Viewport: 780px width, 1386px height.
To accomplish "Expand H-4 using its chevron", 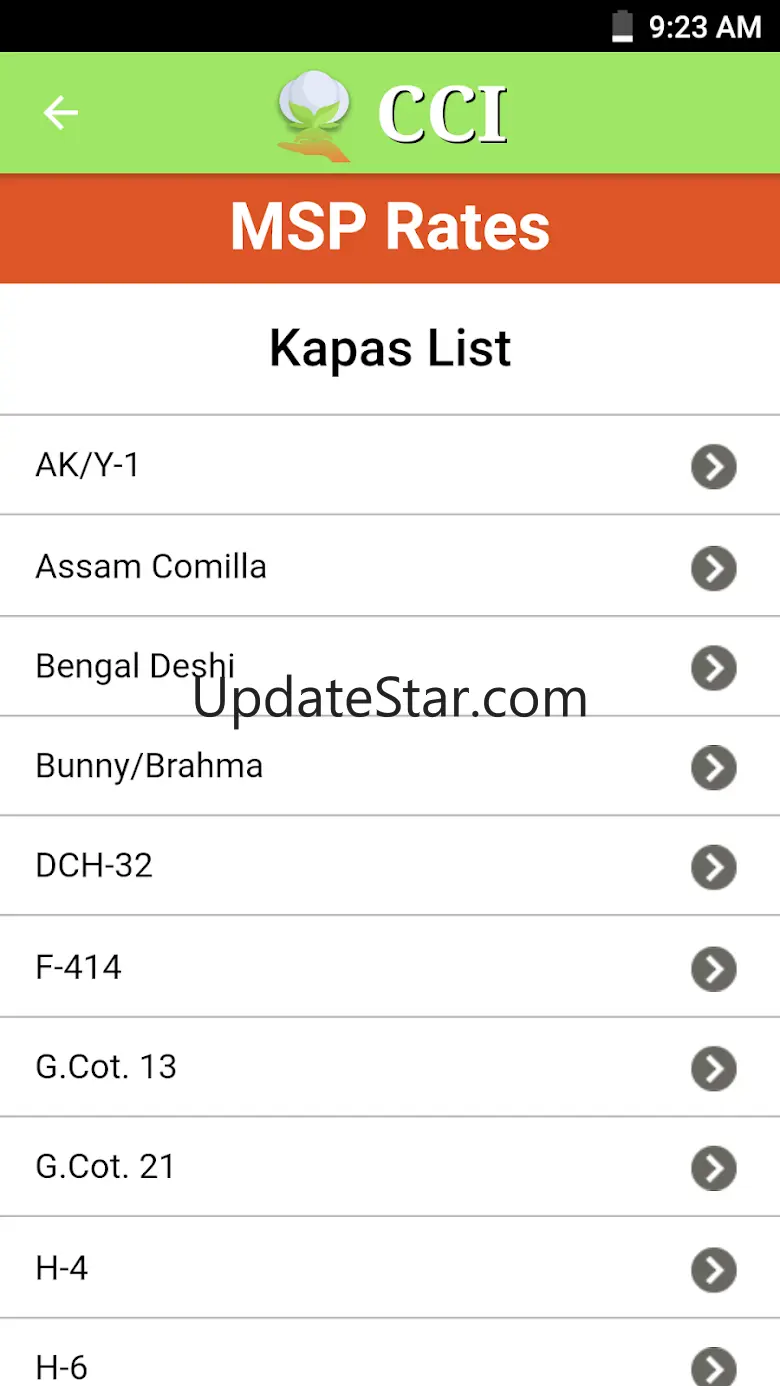I will tap(714, 1270).
